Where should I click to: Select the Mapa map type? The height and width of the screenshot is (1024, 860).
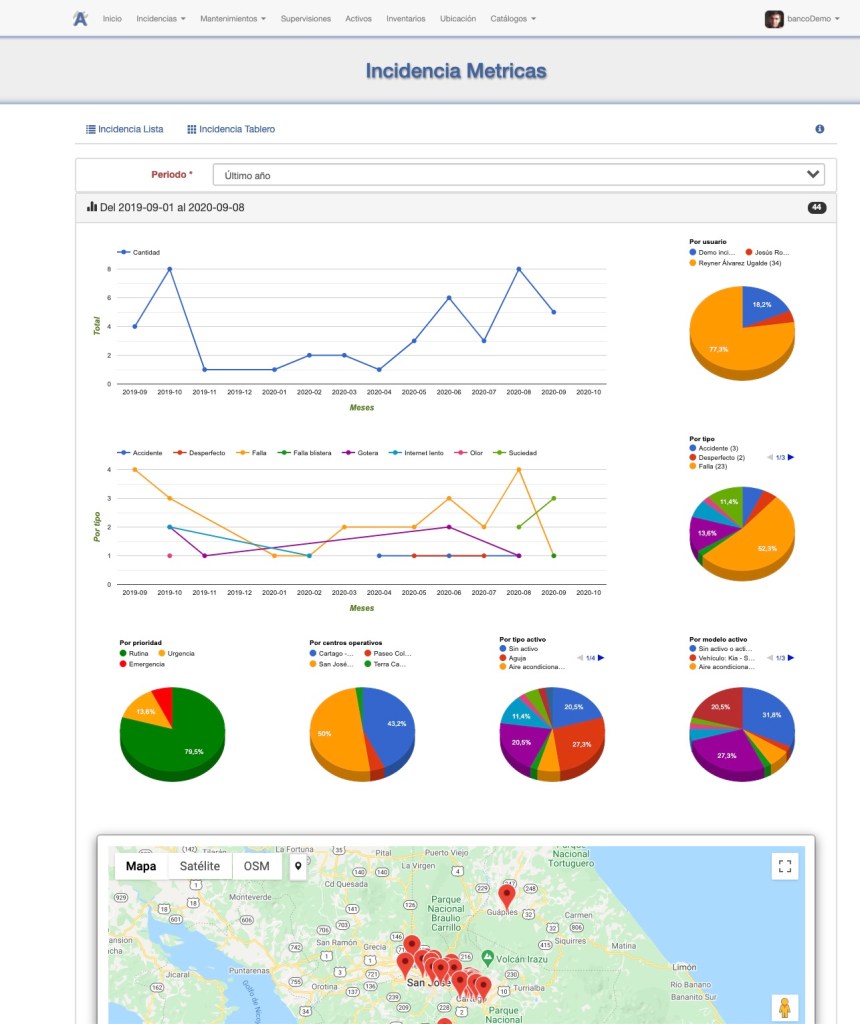tap(140, 866)
